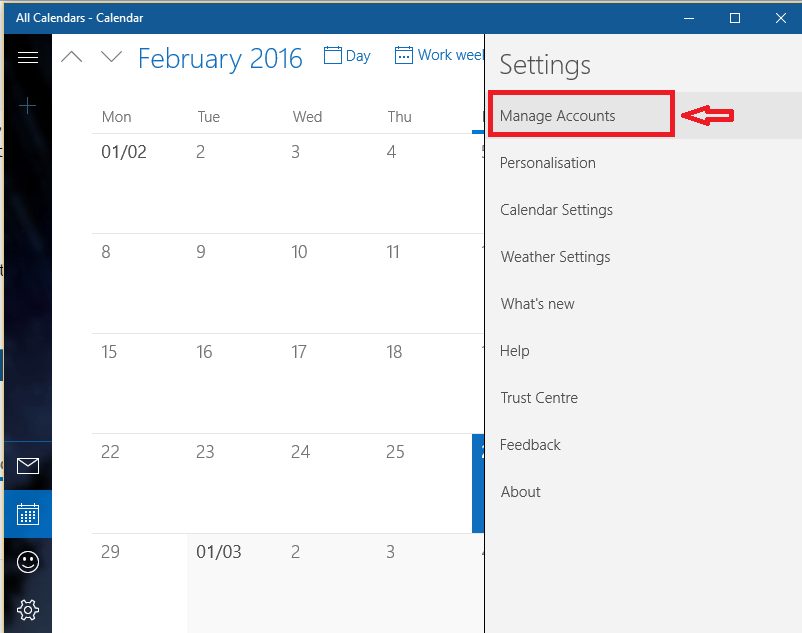Open Trust Centre
Screen dimensions: 802x633
point(539,398)
